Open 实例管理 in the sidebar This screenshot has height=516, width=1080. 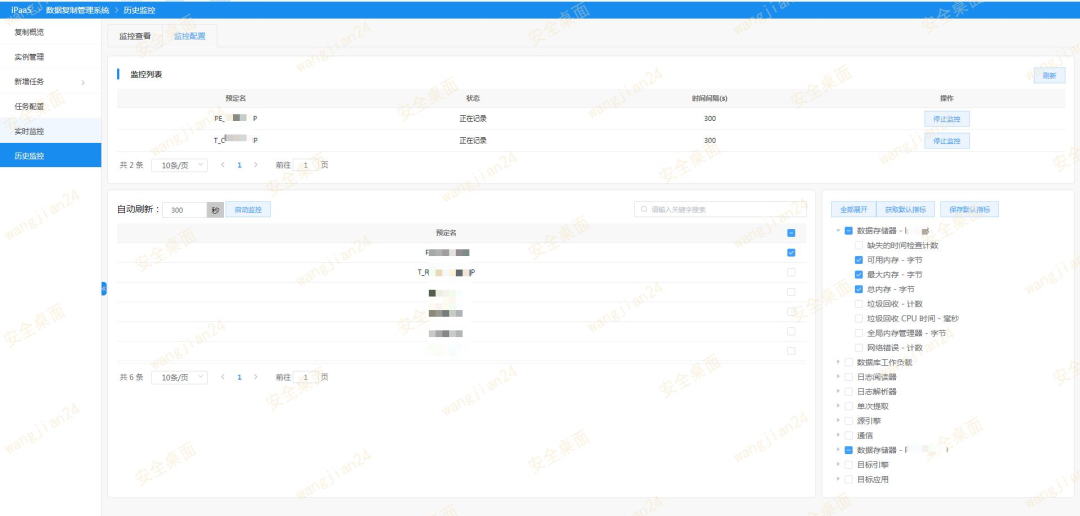[x=50, y=57]
